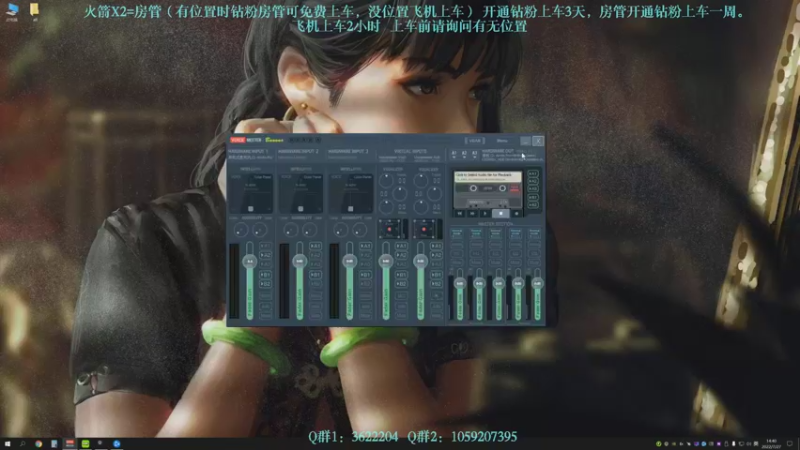Click second virtual input fader gain knob
This screenshot has width=800, height=450.
(x=420, y=261)
